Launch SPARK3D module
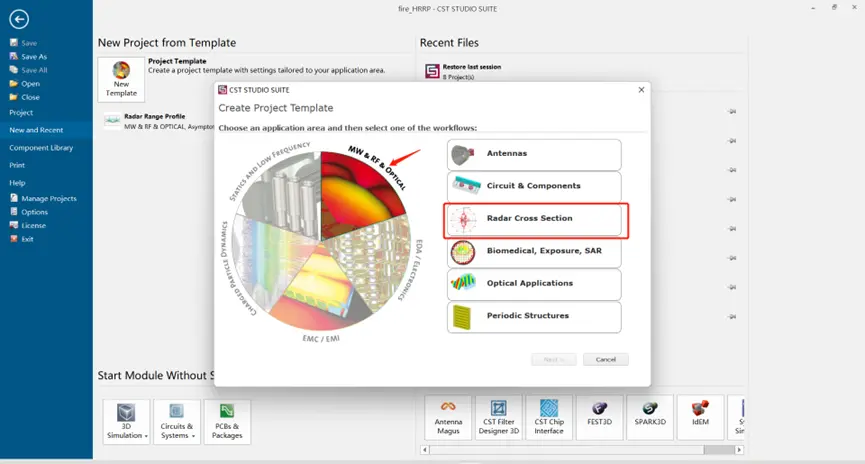The image size is (865, 464). [650, 418]
